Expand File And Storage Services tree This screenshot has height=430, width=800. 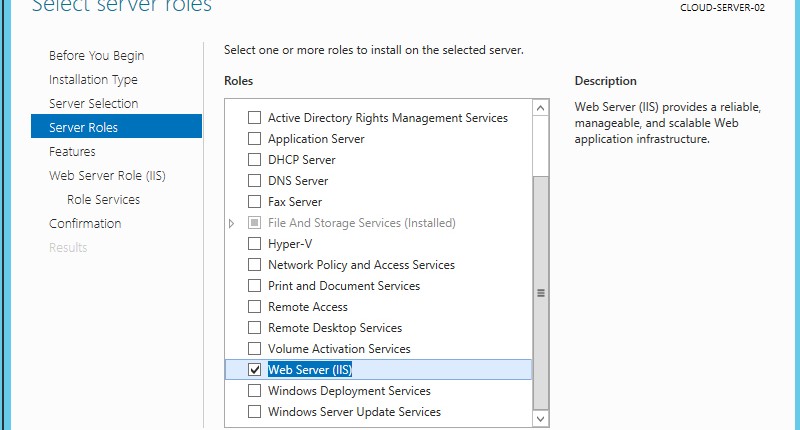coord(233,223)
